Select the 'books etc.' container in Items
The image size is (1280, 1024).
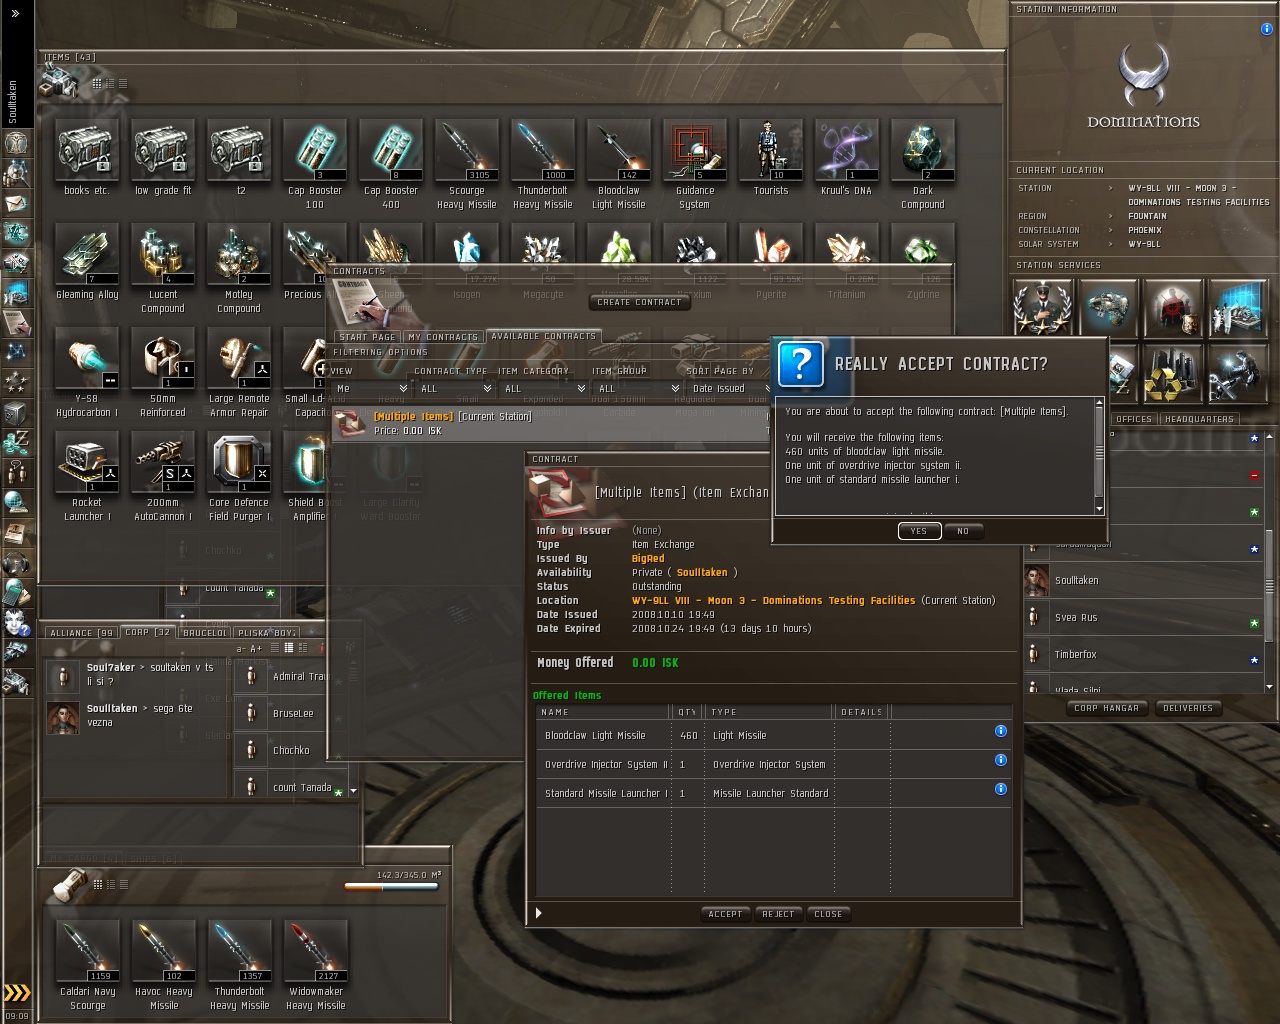pos(87,157)
